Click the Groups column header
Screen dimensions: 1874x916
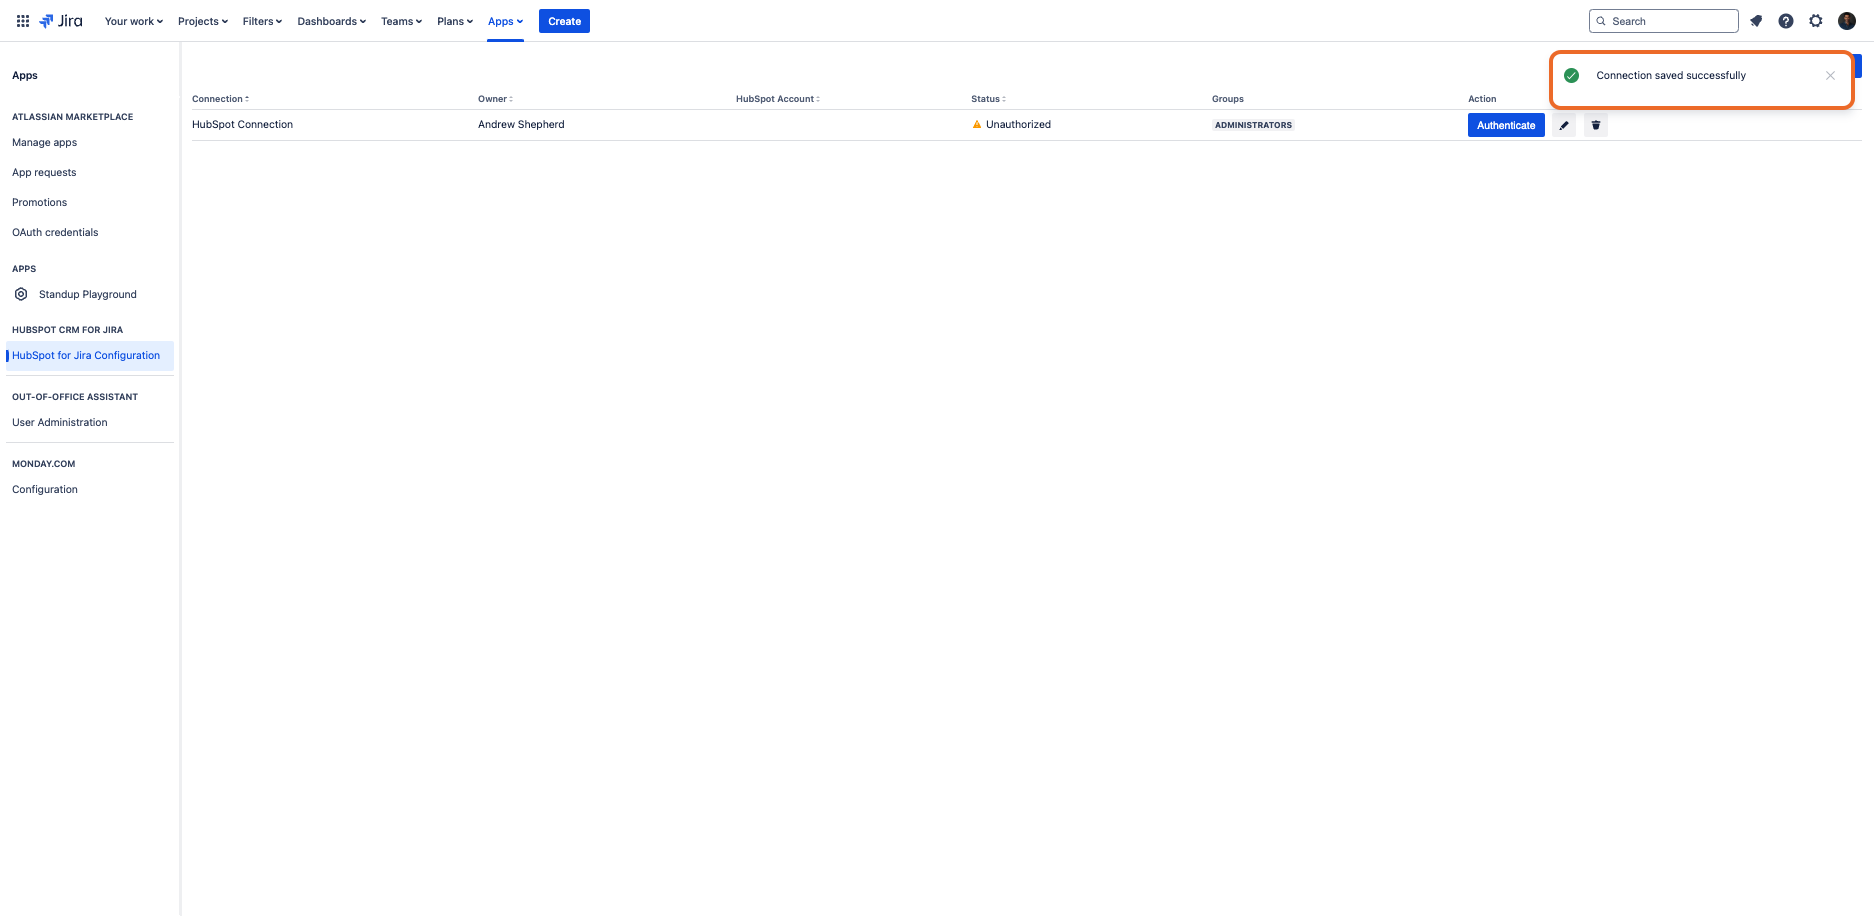pos(1228,99)
